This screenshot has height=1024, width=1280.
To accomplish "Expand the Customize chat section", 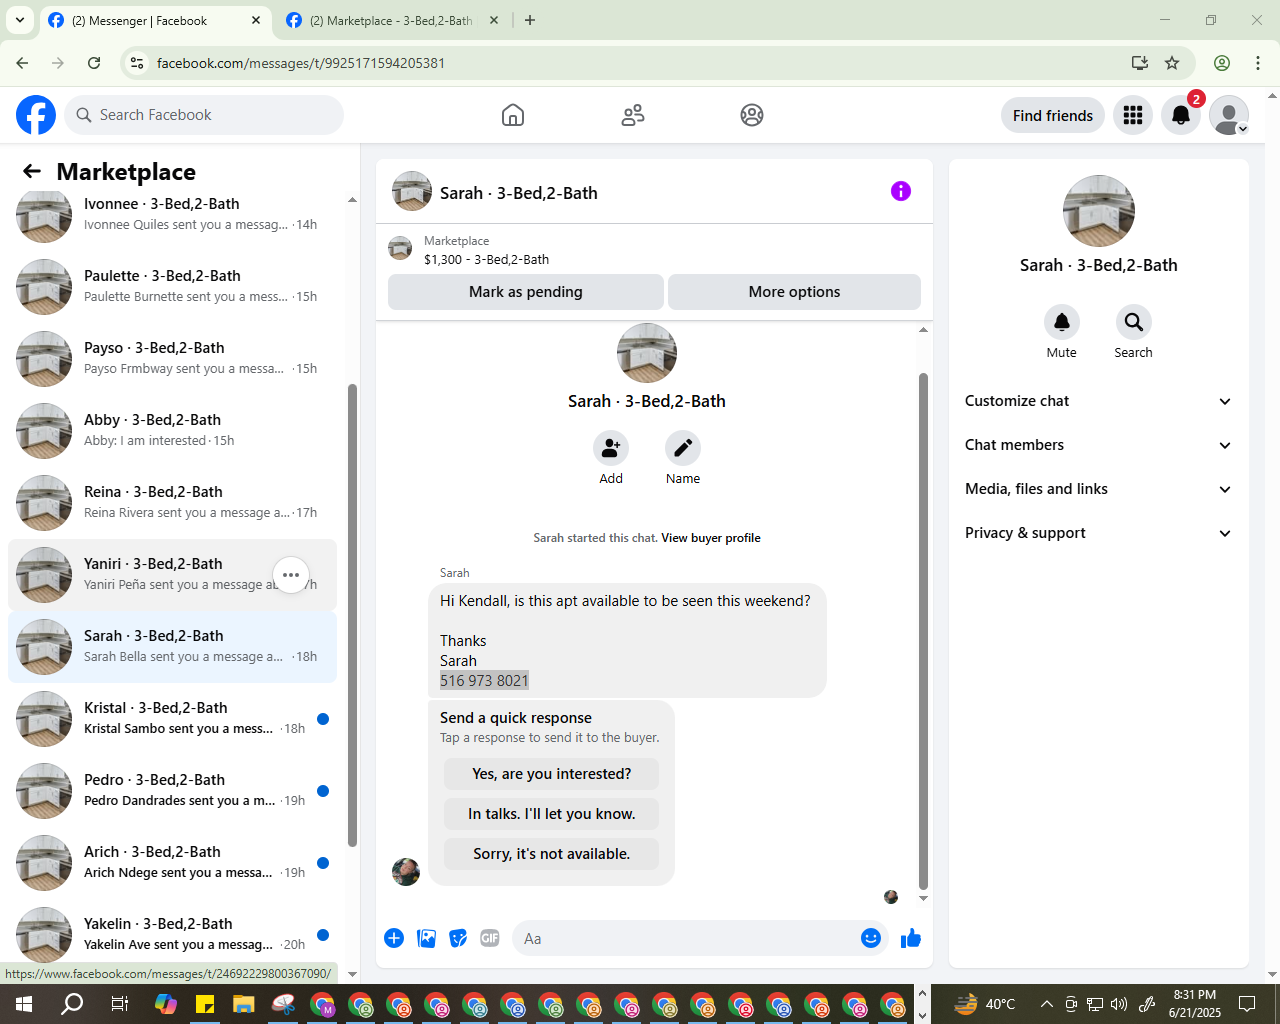I will click(x=1098, y=401).
